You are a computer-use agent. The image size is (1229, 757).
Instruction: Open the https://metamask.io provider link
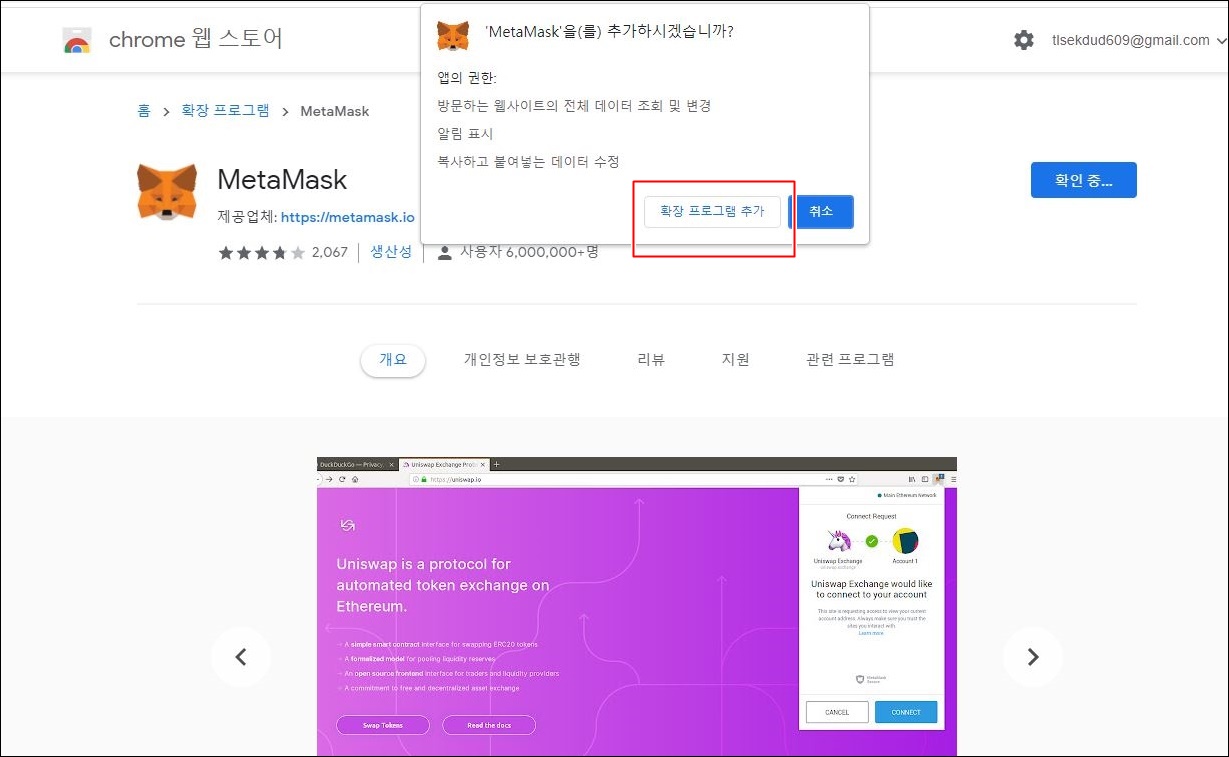click(347, 217)
